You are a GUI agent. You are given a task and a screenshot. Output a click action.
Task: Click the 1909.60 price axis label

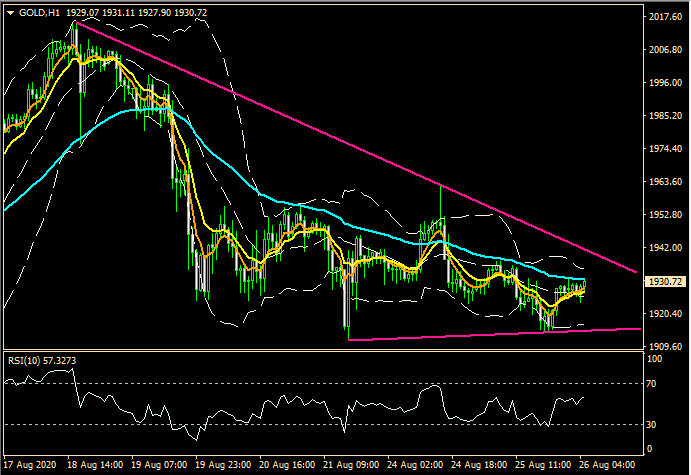tap(663, 346)
